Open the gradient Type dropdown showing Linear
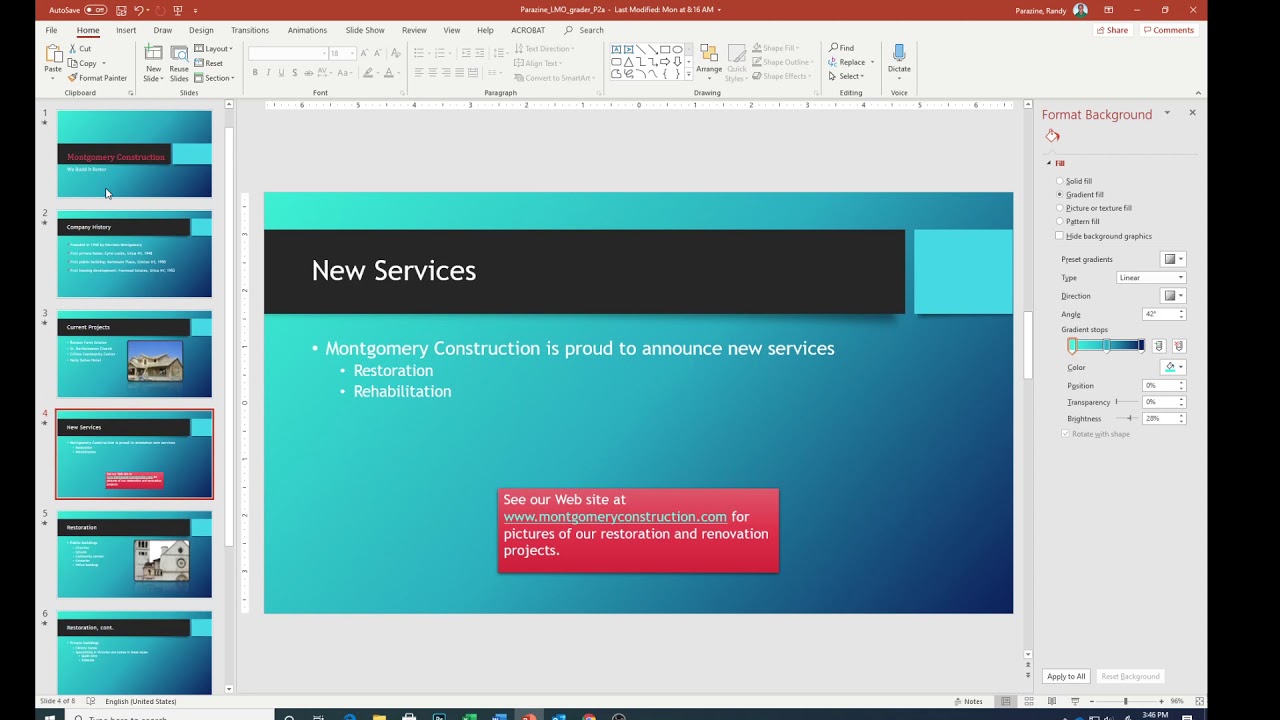The height and width of the screenshot is (720, 1280). pyautogui.click(x=1151, y=278)
